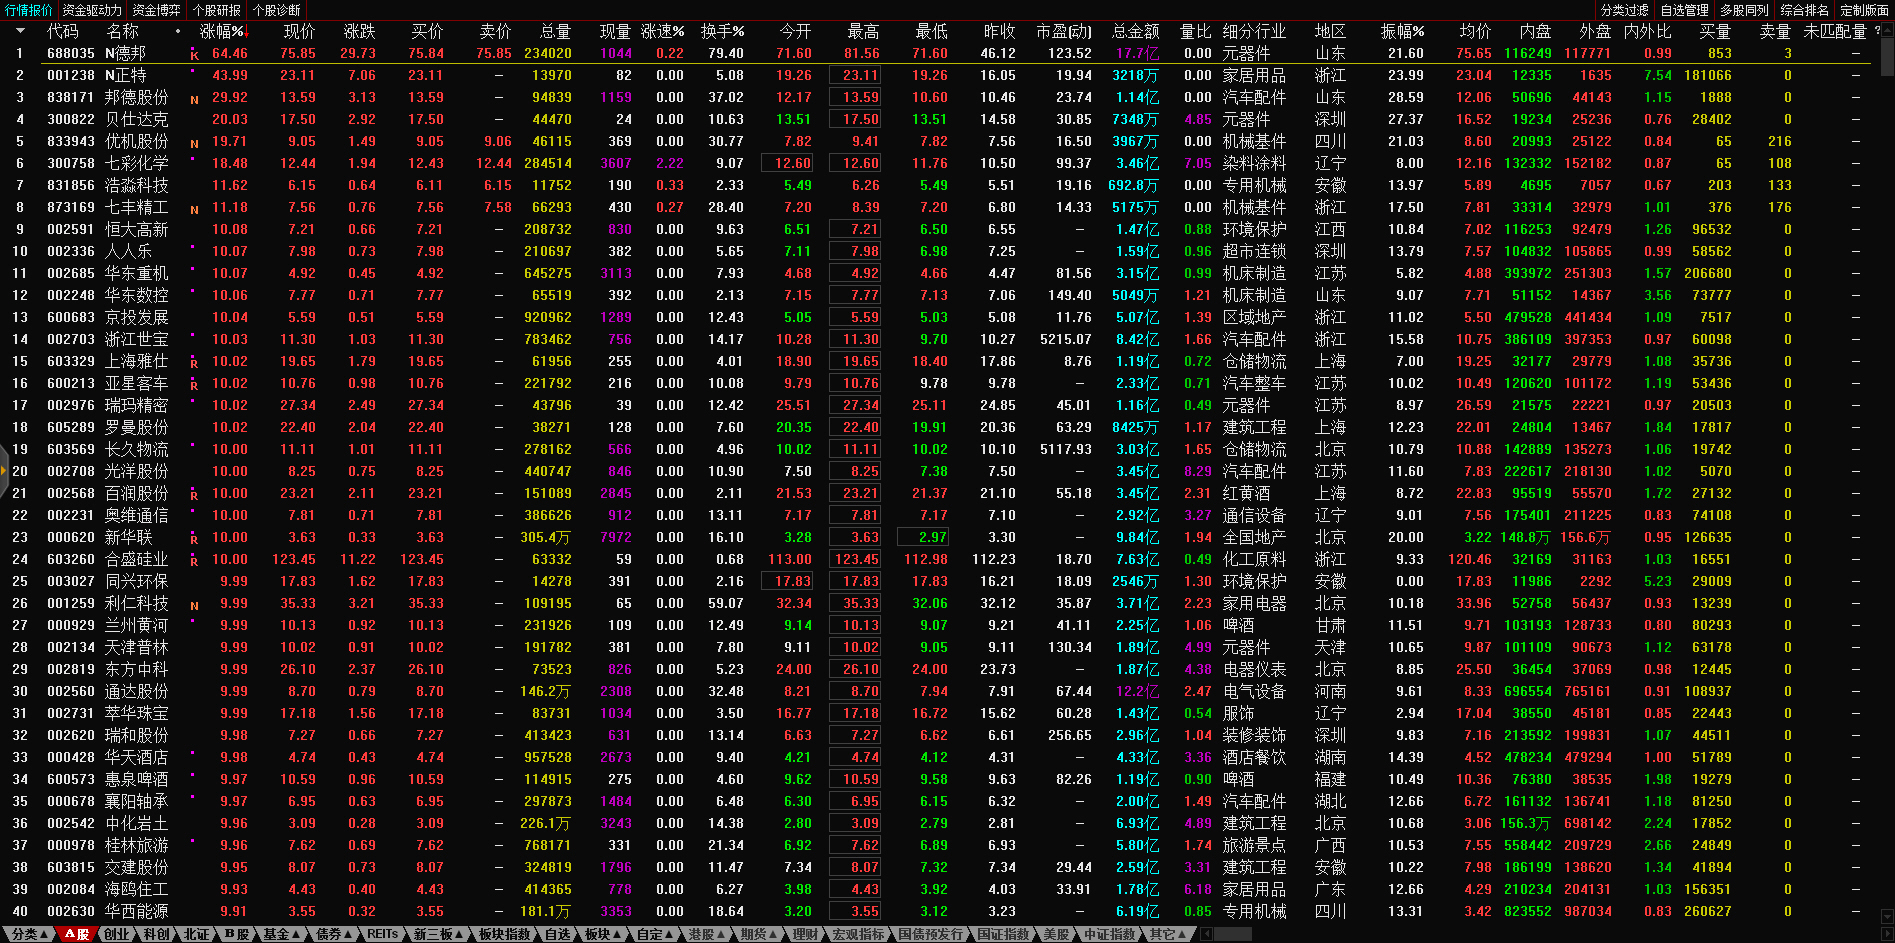The height and width of the screenshot is (943, 1895).
Task: Click the tab bar left-scroll arrow icon
Action: [x=1207, y=934]
